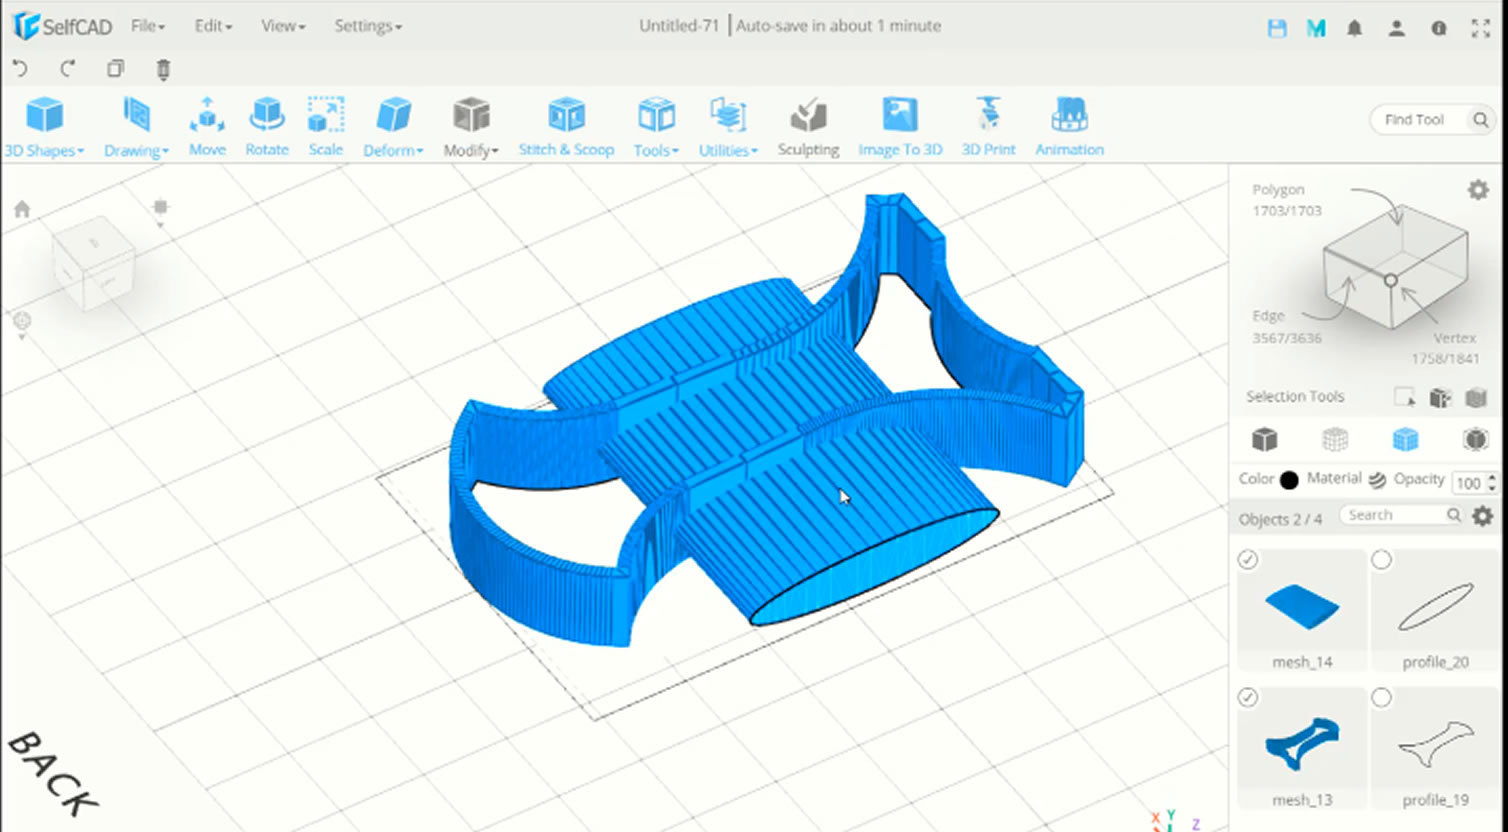Open the View menu

(283, 26)
